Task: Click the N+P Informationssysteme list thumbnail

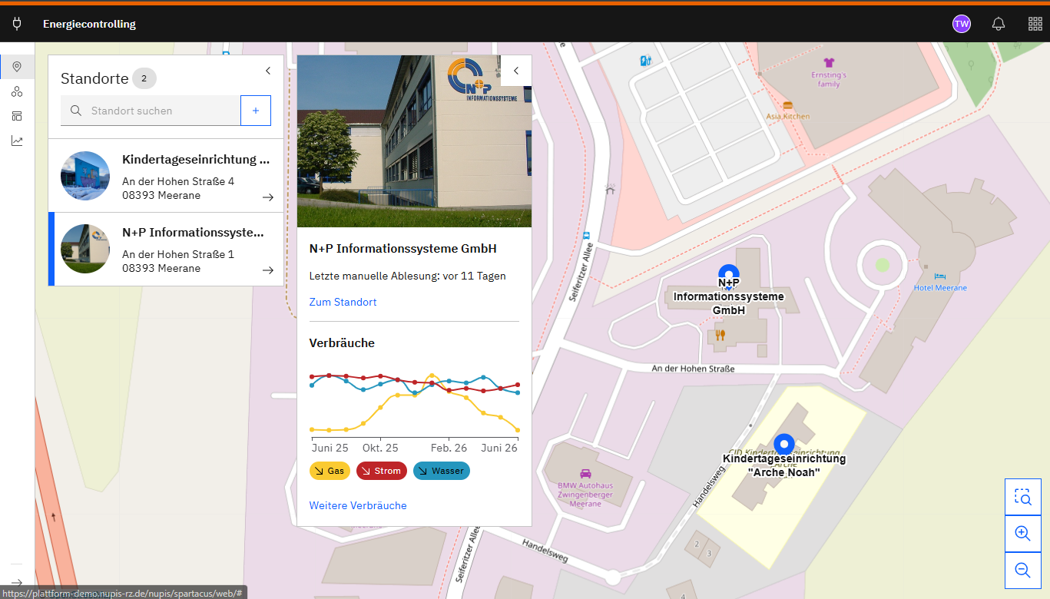Action: pyautogui.click(x=85, y=249)
